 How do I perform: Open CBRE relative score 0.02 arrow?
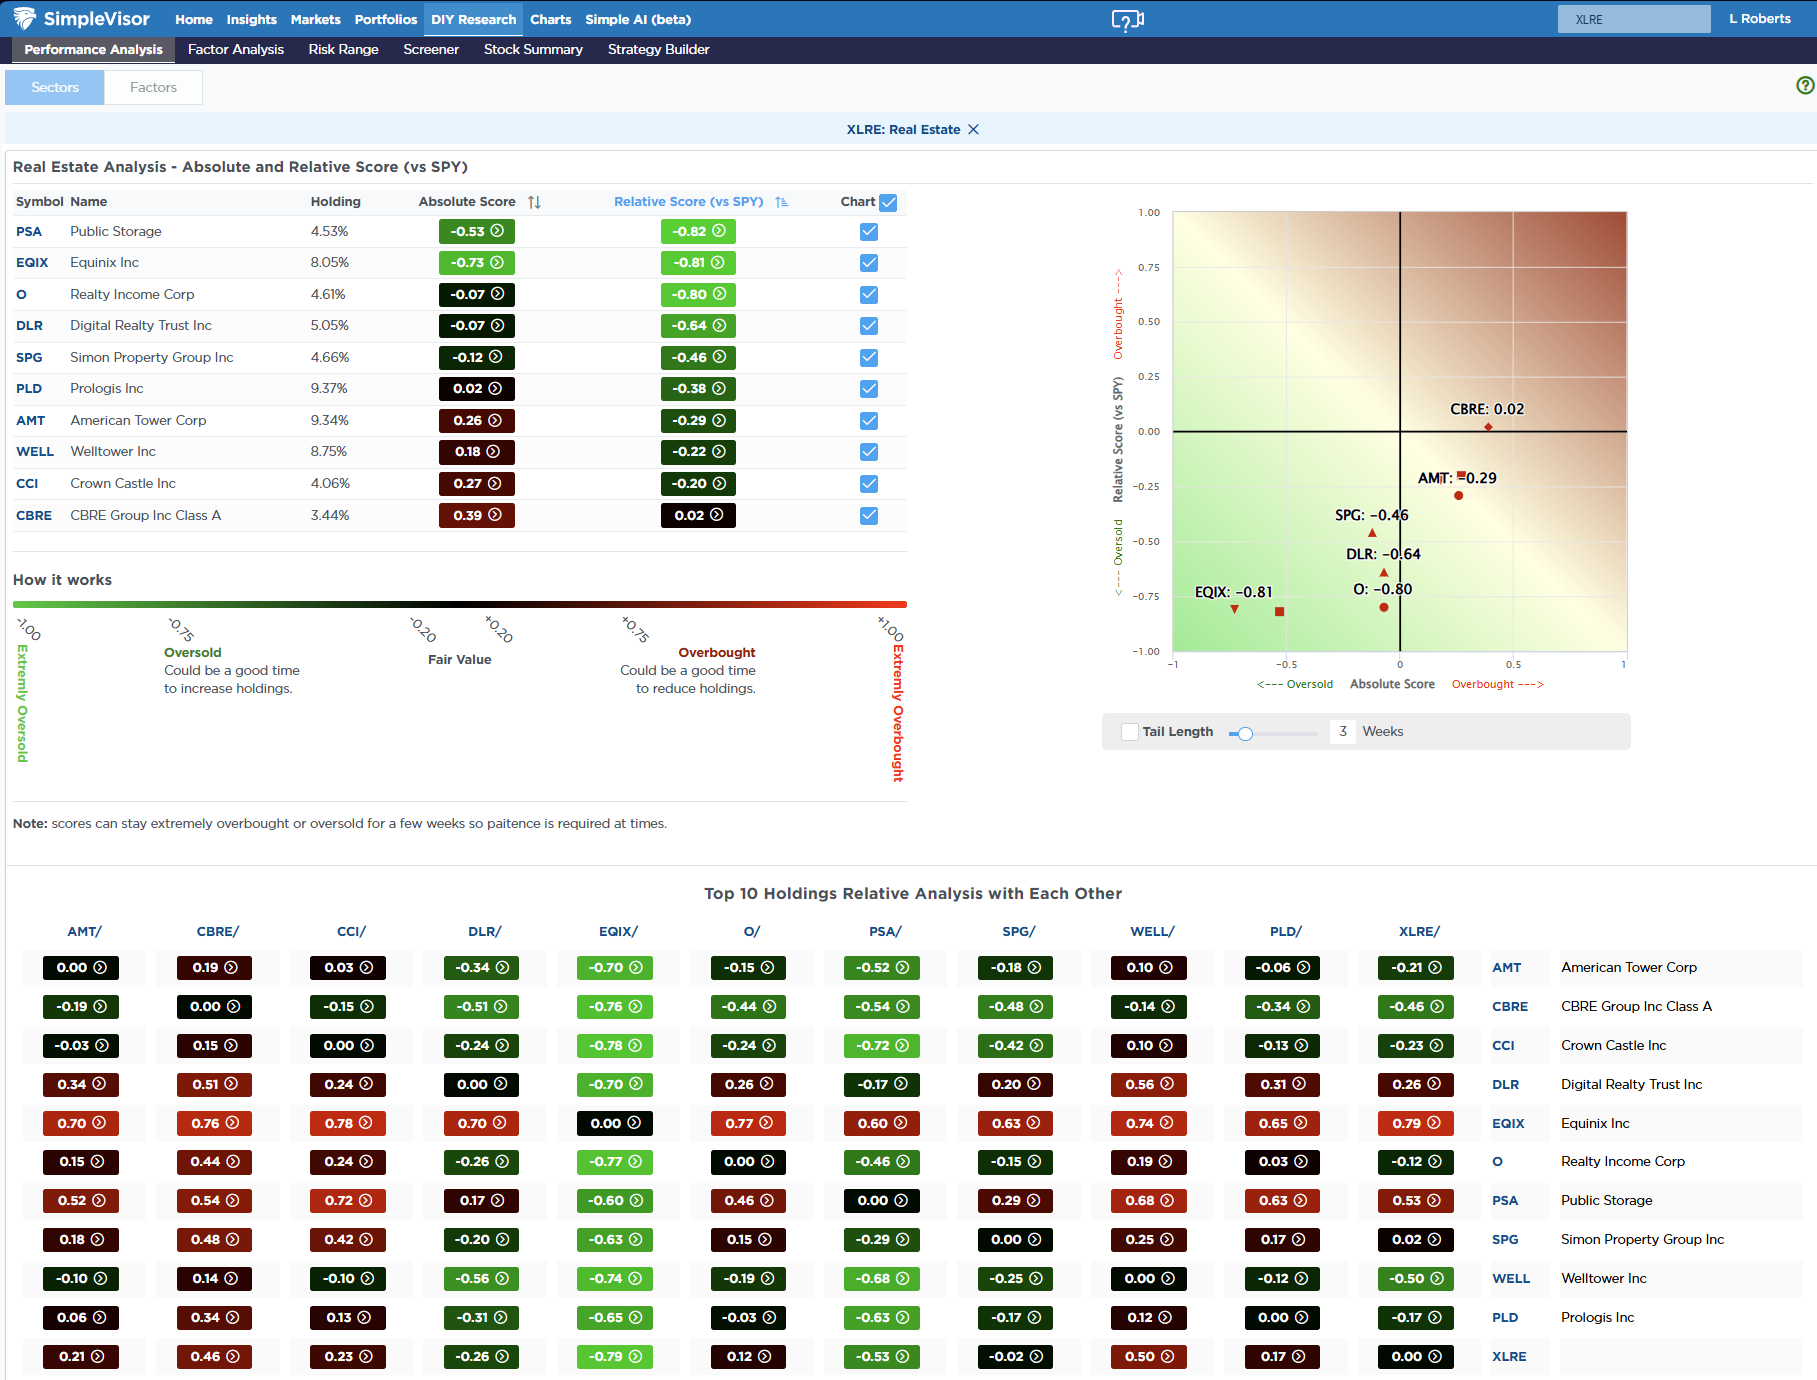coord(717,515)
